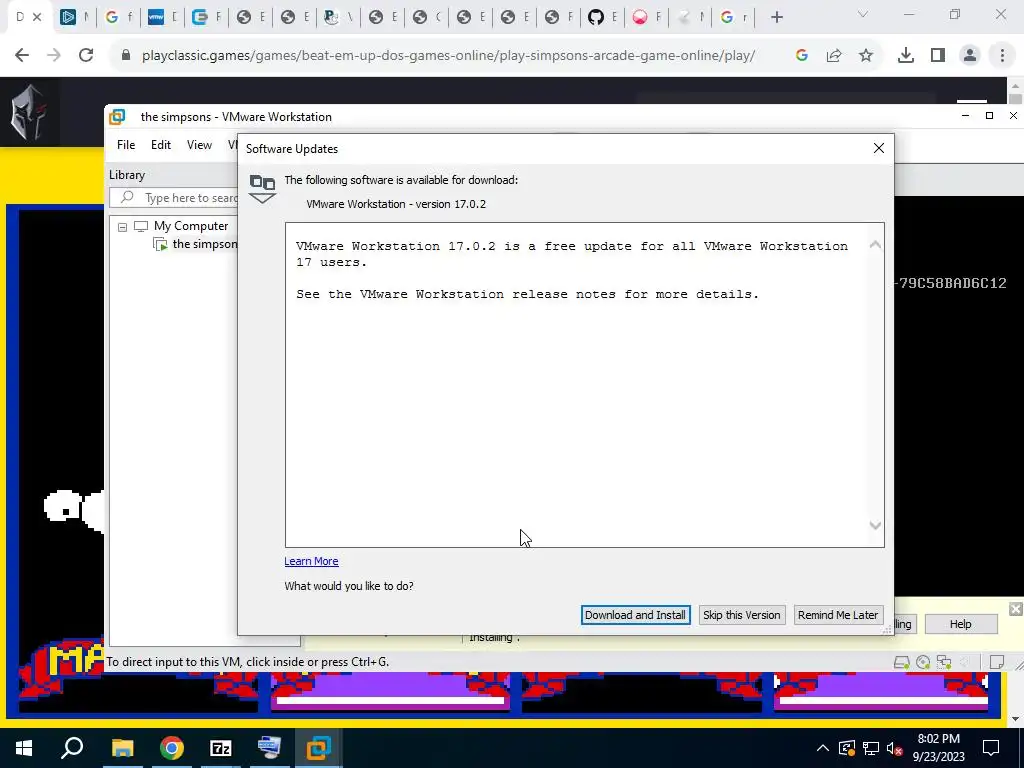The image size is (1024, 768).
Task: Click the address bar URL
Action: 448,56
